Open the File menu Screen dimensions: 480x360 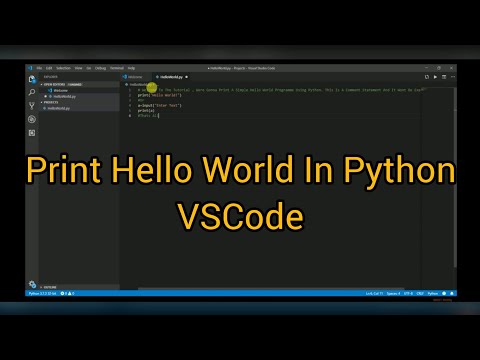coord(39,68)
